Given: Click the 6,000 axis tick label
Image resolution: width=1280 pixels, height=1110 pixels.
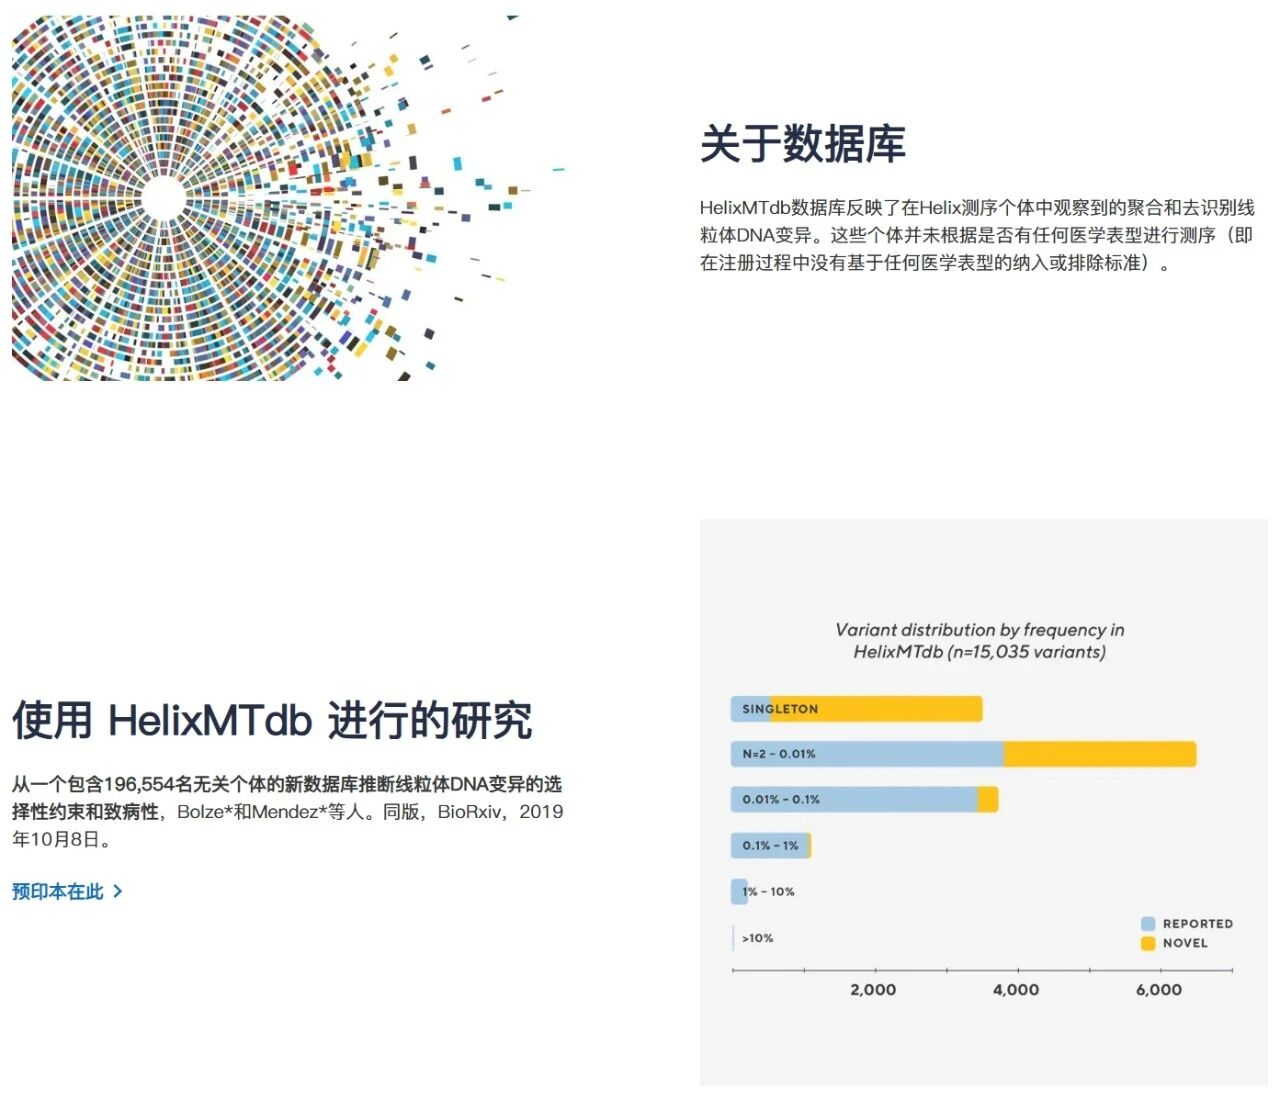Looking at the screenshot, I should tap(1159, 990).
